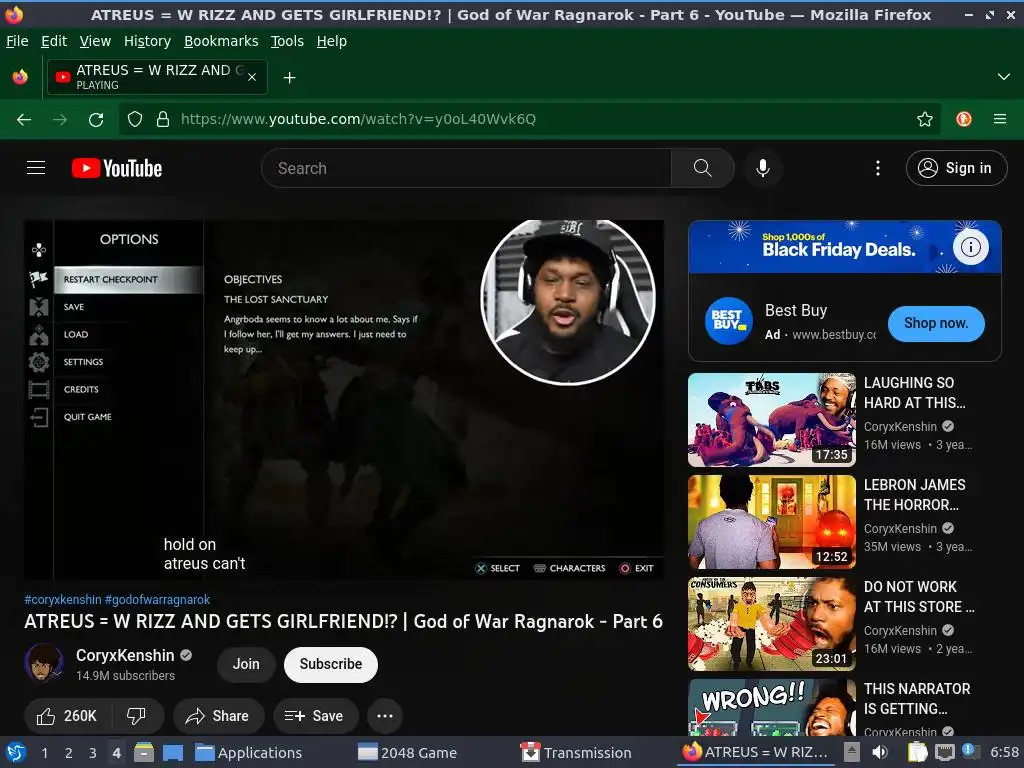Show tracking protection shield info
This screenshot has height=768, width=1024.
click(135, 120)
